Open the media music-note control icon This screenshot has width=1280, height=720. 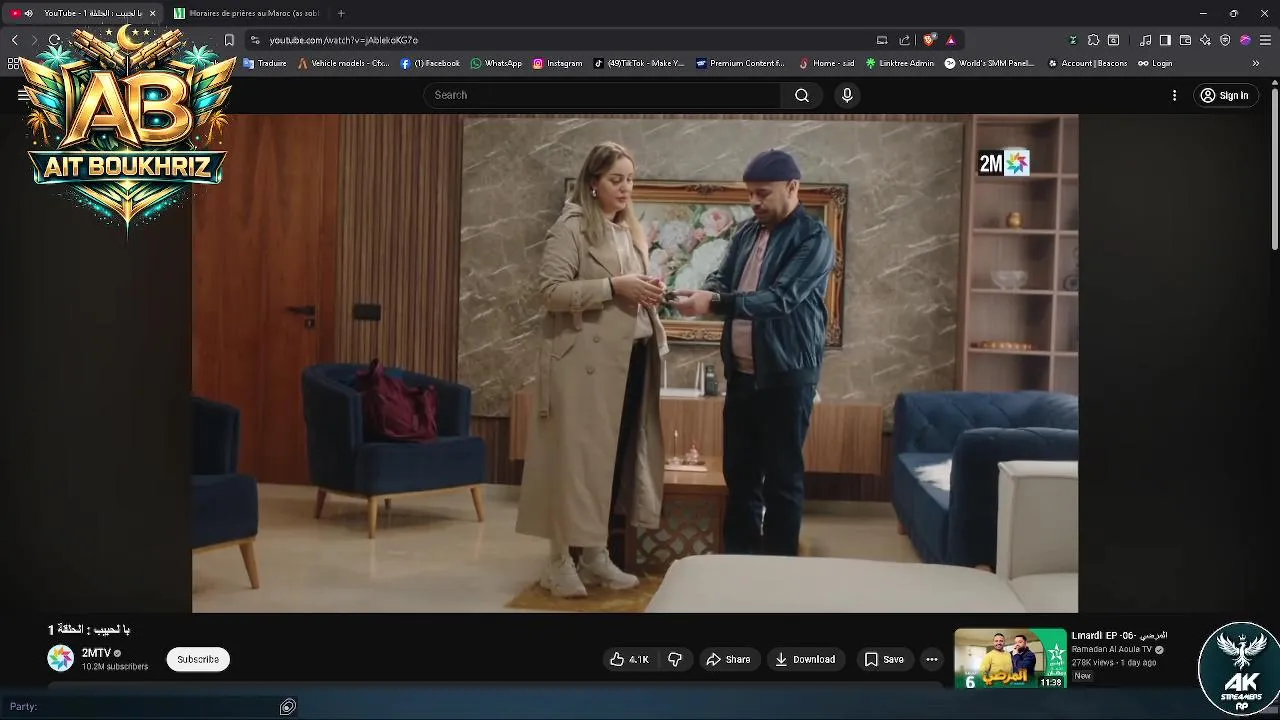1146,40
